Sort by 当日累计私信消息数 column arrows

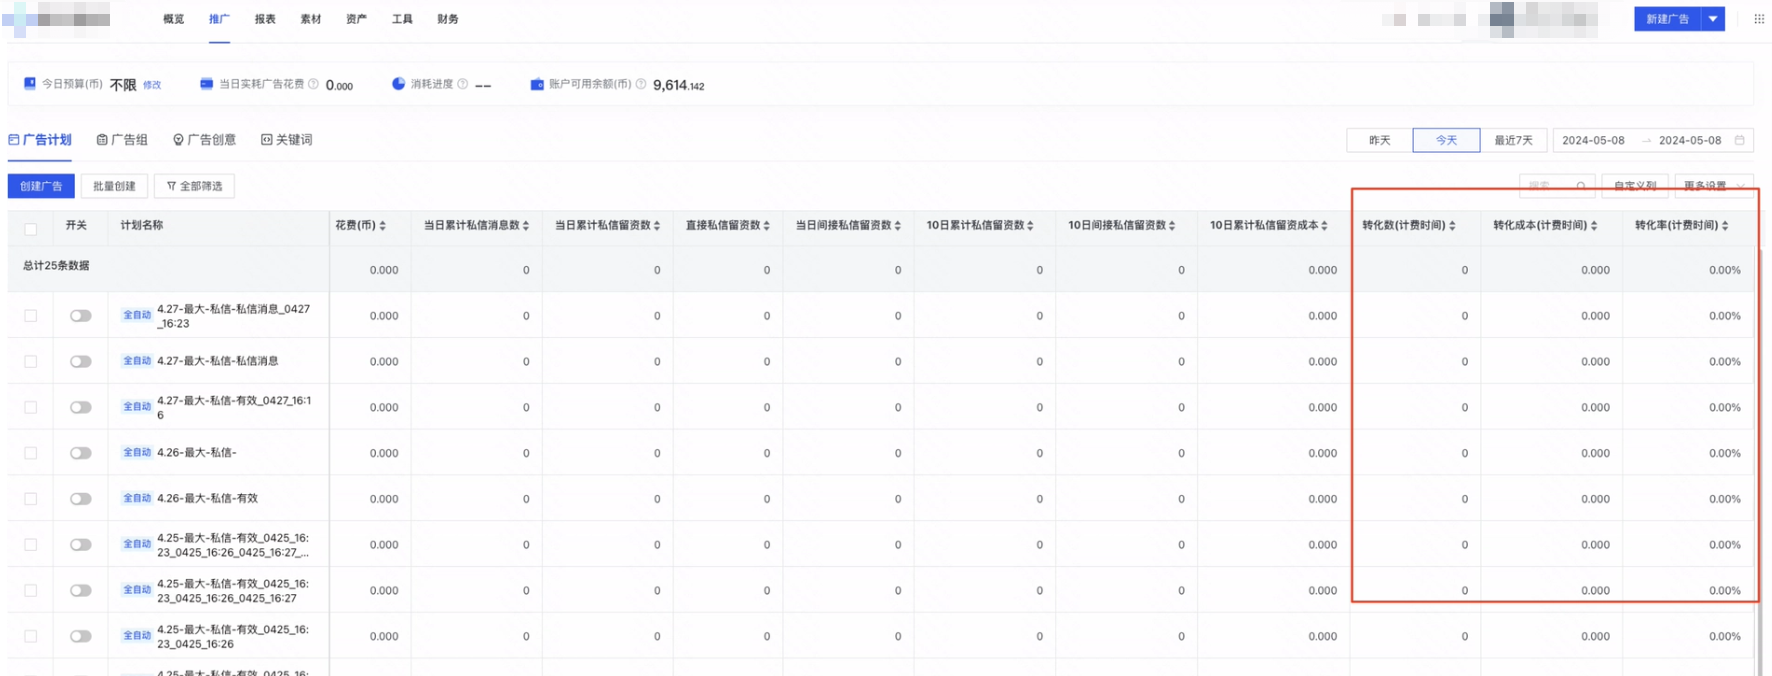point(526,226)
